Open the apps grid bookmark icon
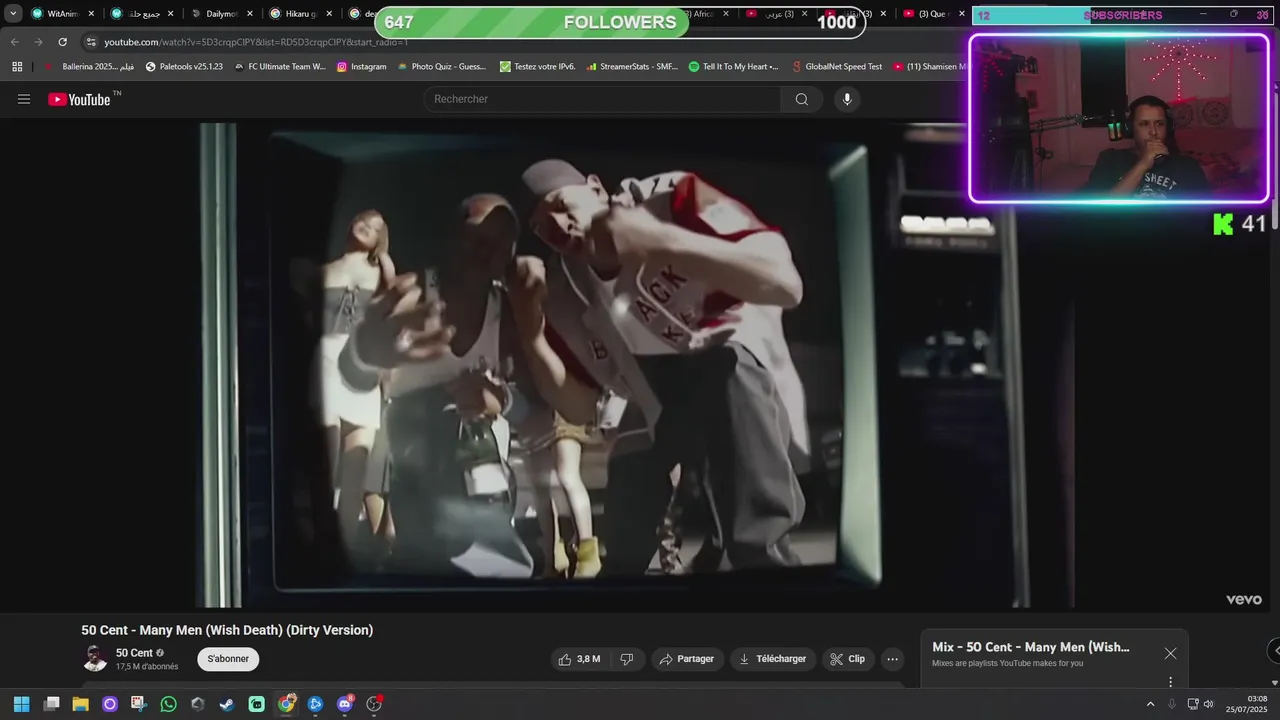The height and width of the screenshot is (720, 1280). [17, 66]
